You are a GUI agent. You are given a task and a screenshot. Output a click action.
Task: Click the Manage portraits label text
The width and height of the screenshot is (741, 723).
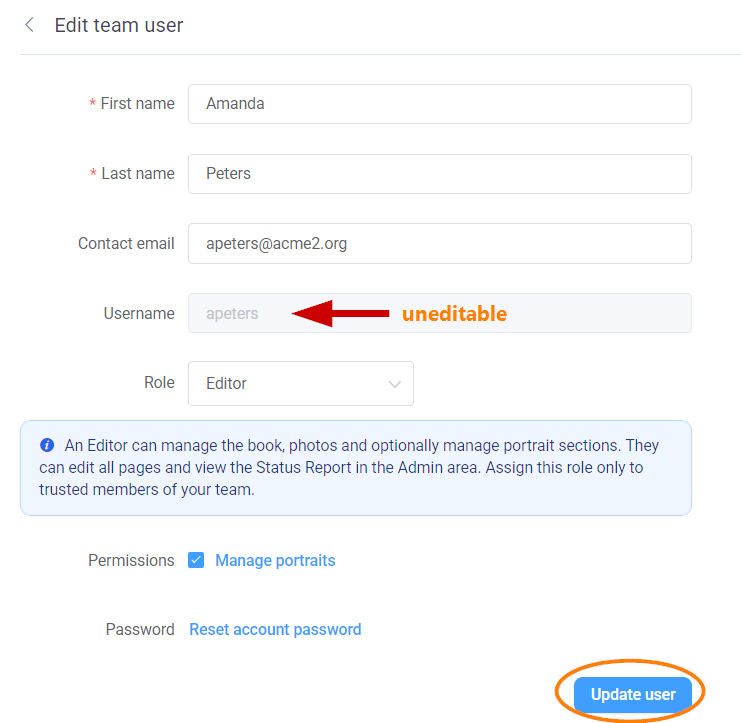click(x=275, y=560)
